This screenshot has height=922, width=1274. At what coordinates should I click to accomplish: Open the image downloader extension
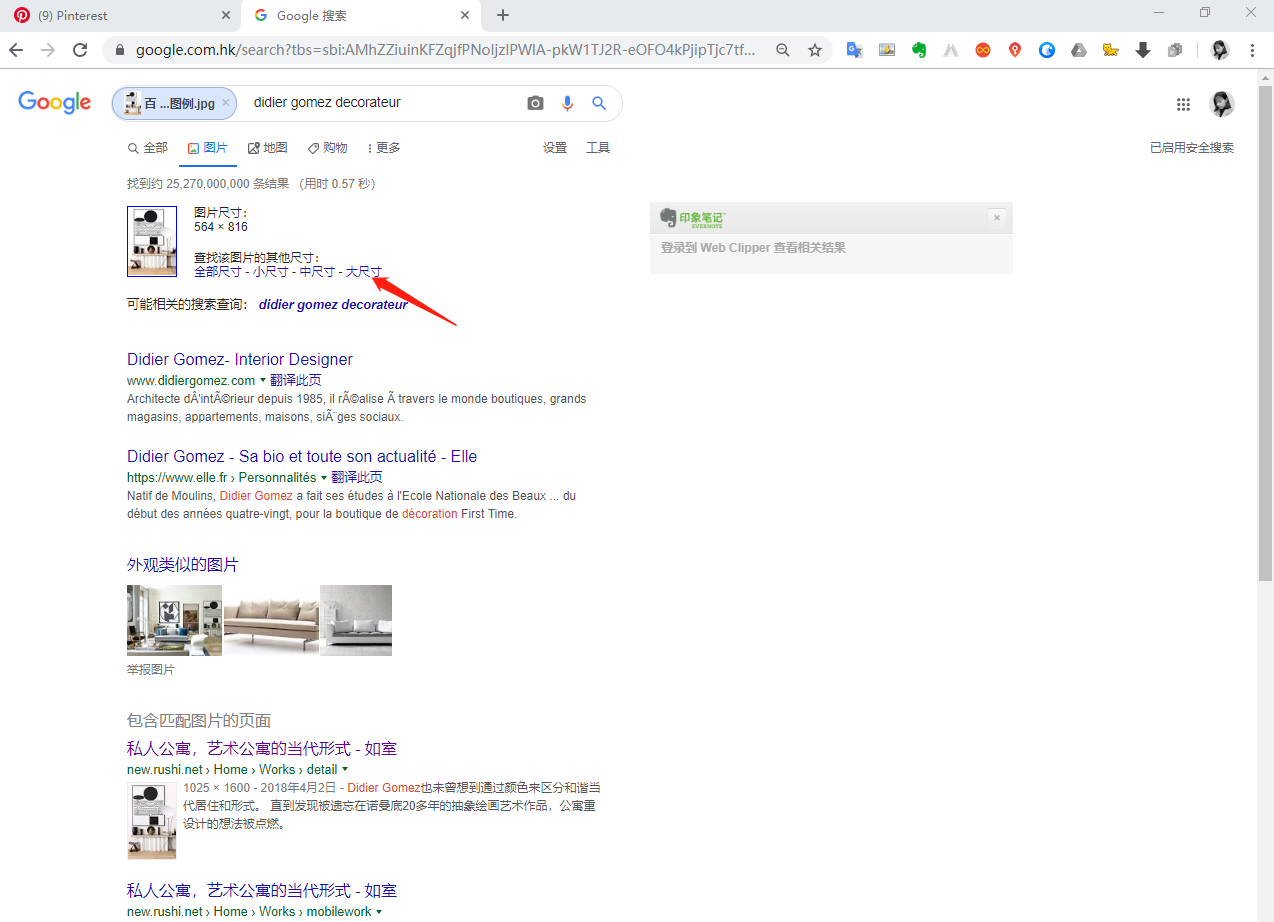point(887,50)
